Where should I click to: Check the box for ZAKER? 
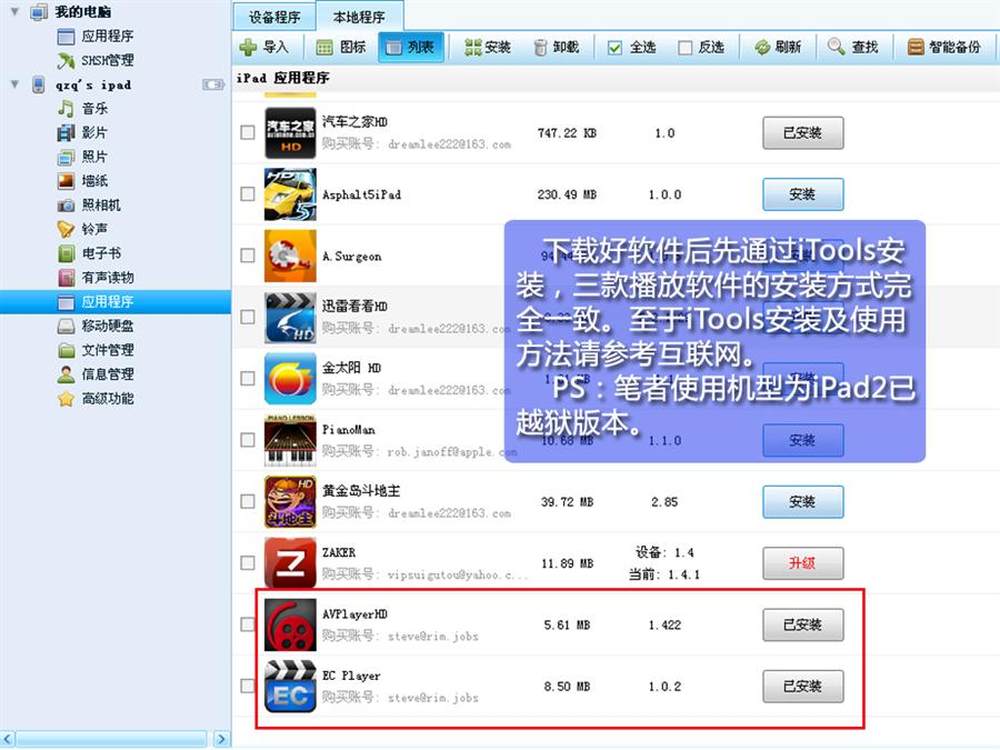point(247,562)
